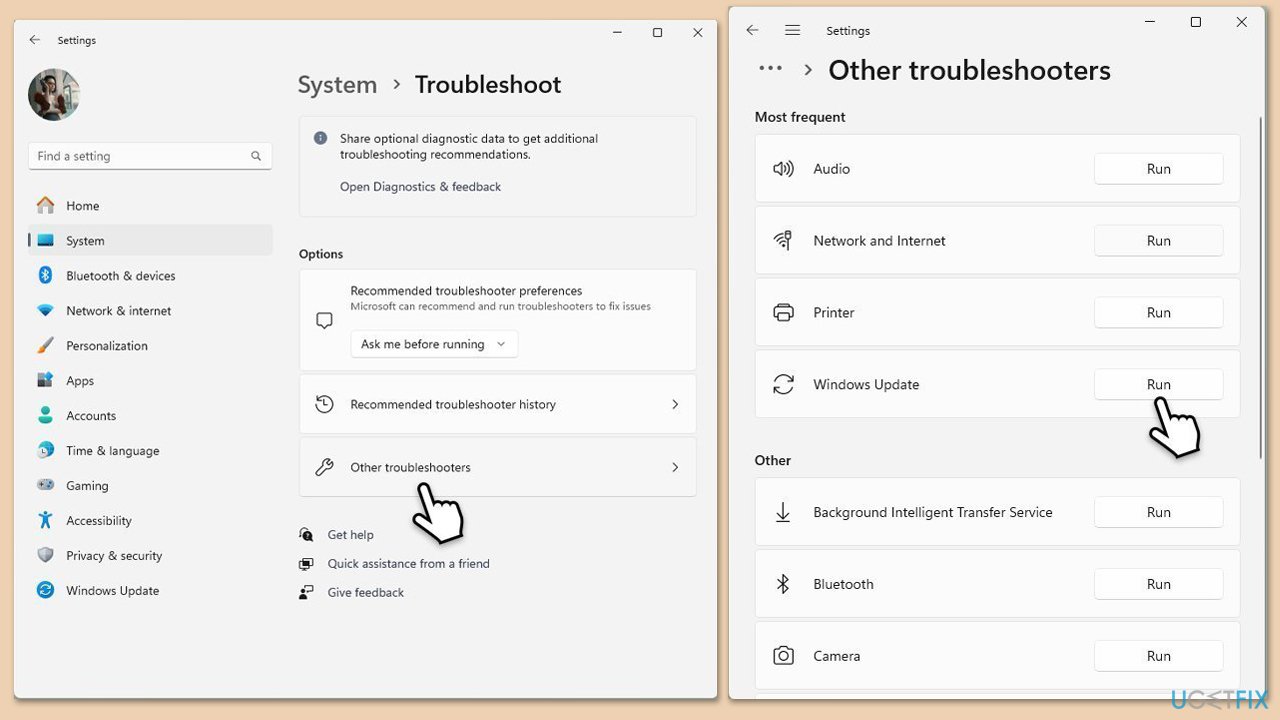Click the Recommended troubleshooter history clock icon

point(324,404)
